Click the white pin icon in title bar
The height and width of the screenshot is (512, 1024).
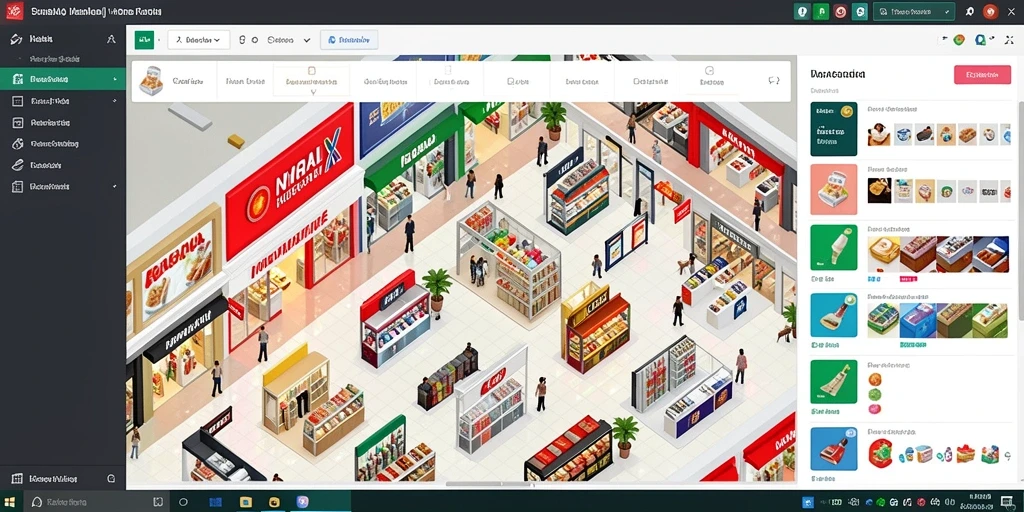click(x=970, y=12)
